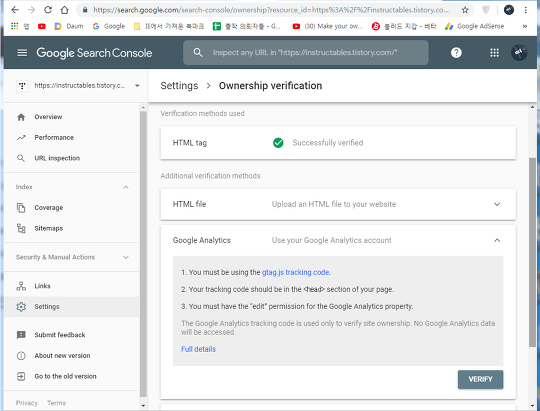Collapse the Google Analytics method

(497, 240)
